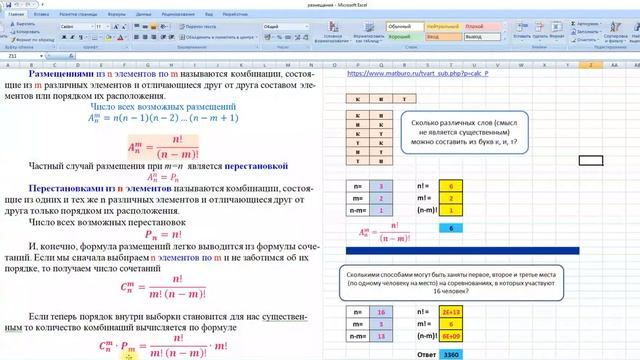Apply the Хороший cell style
The width and height of the screenshot is (640, 360).
(x=405, y=37)
